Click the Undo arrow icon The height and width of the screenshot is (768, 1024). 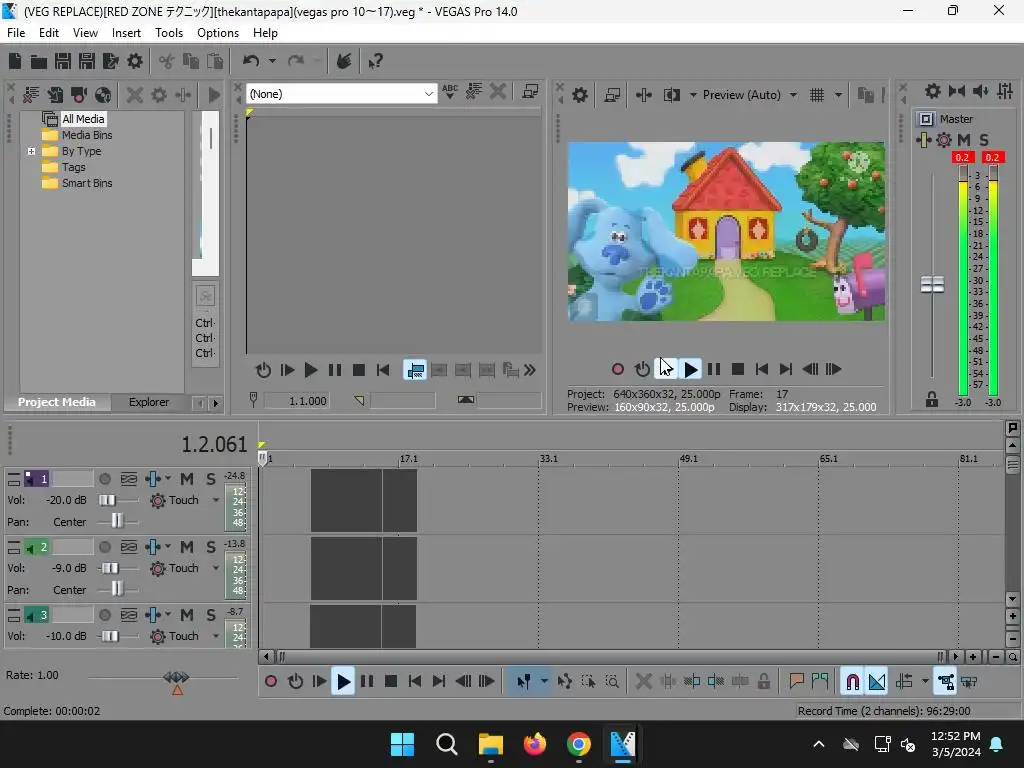coord(251,61)
